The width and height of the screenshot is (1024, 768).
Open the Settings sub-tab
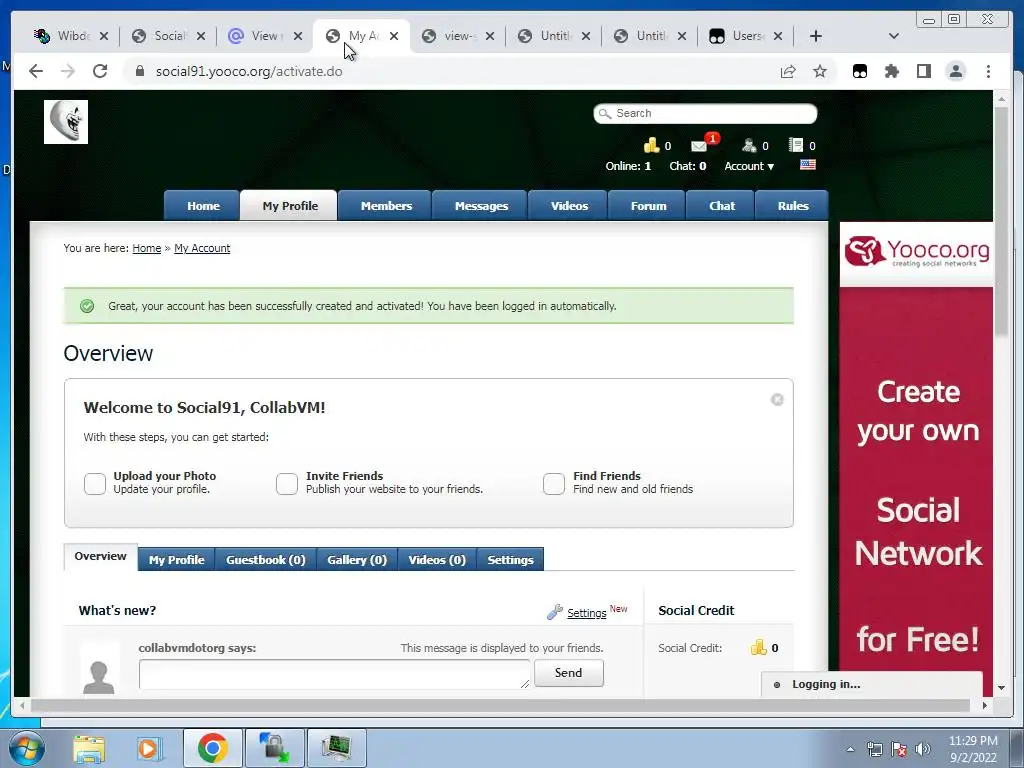pyautogui.click(x=510, y=560)
